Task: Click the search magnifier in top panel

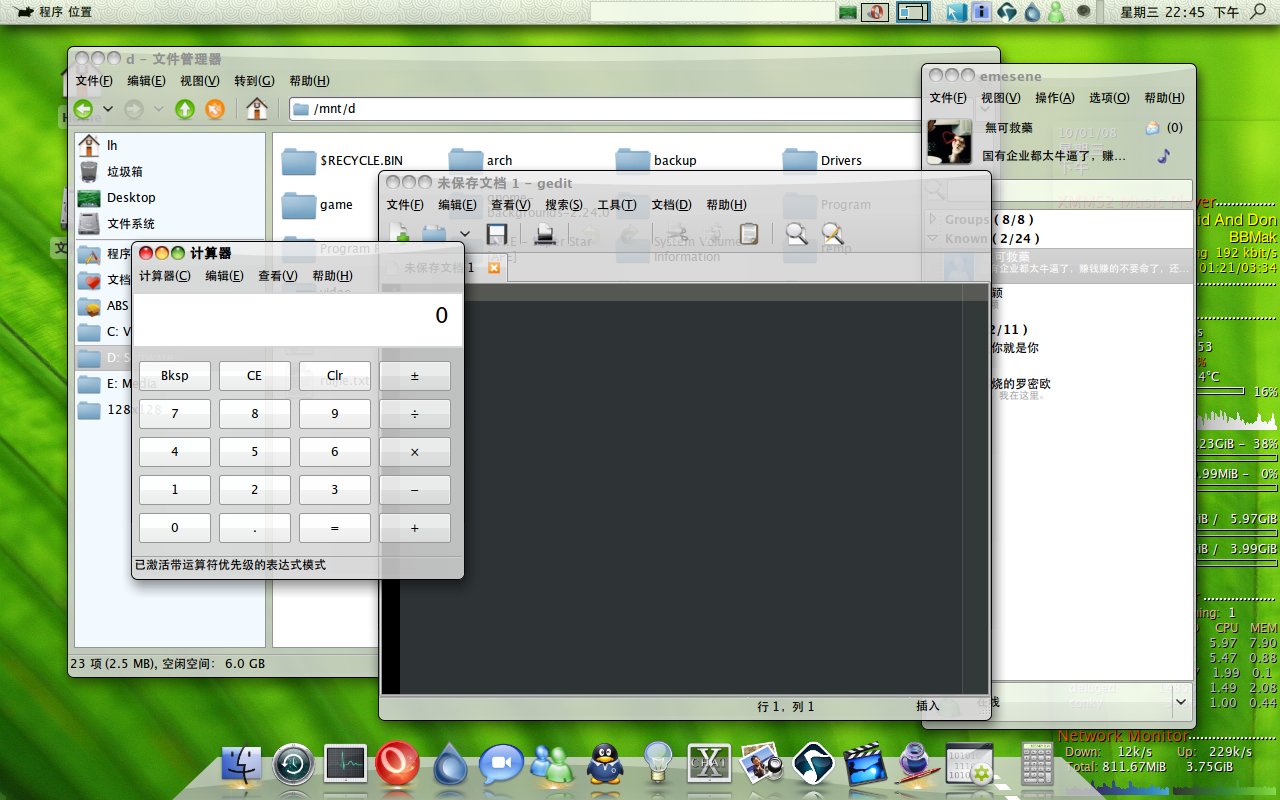Action: (1258, 12)
